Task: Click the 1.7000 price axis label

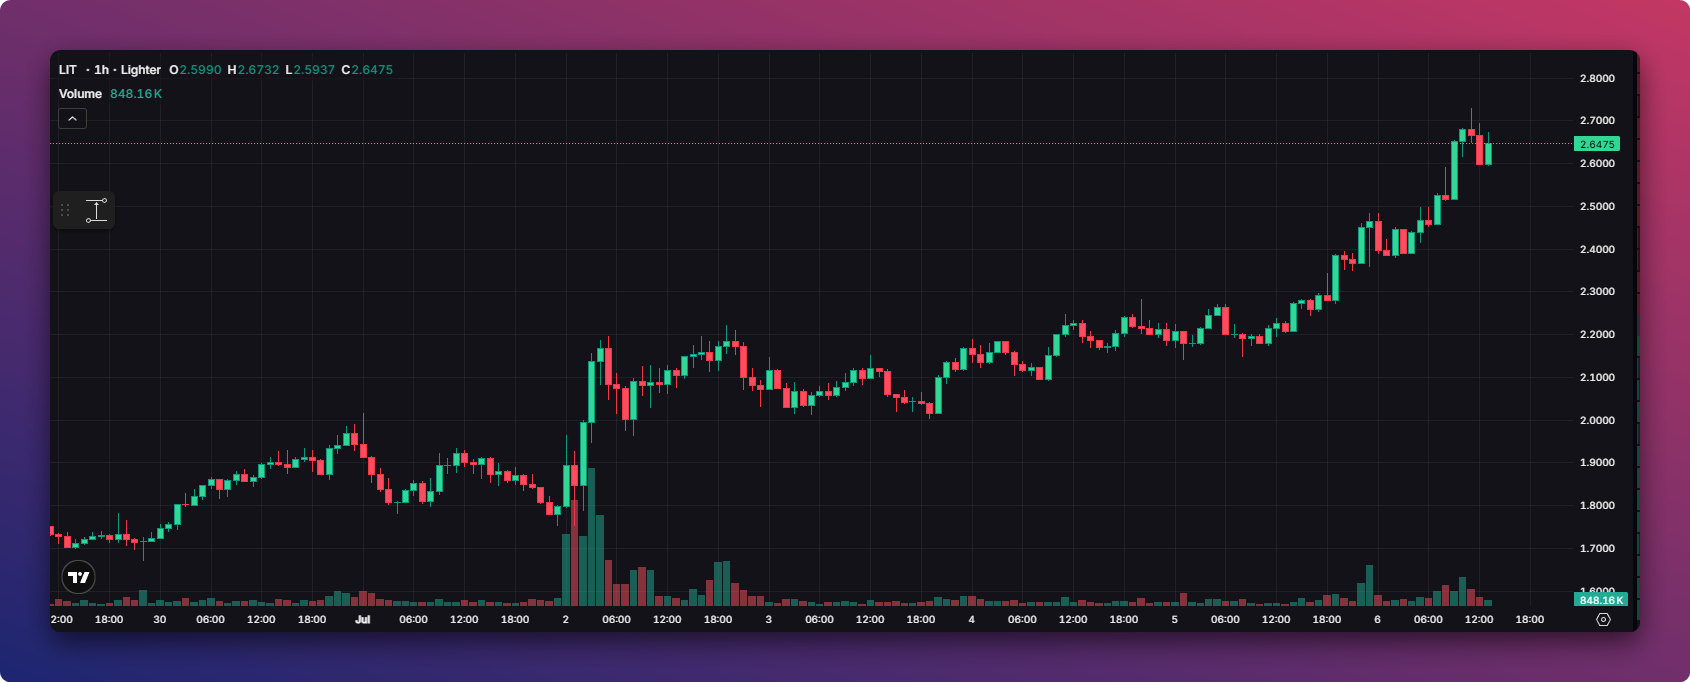Action: (1597, 548)
